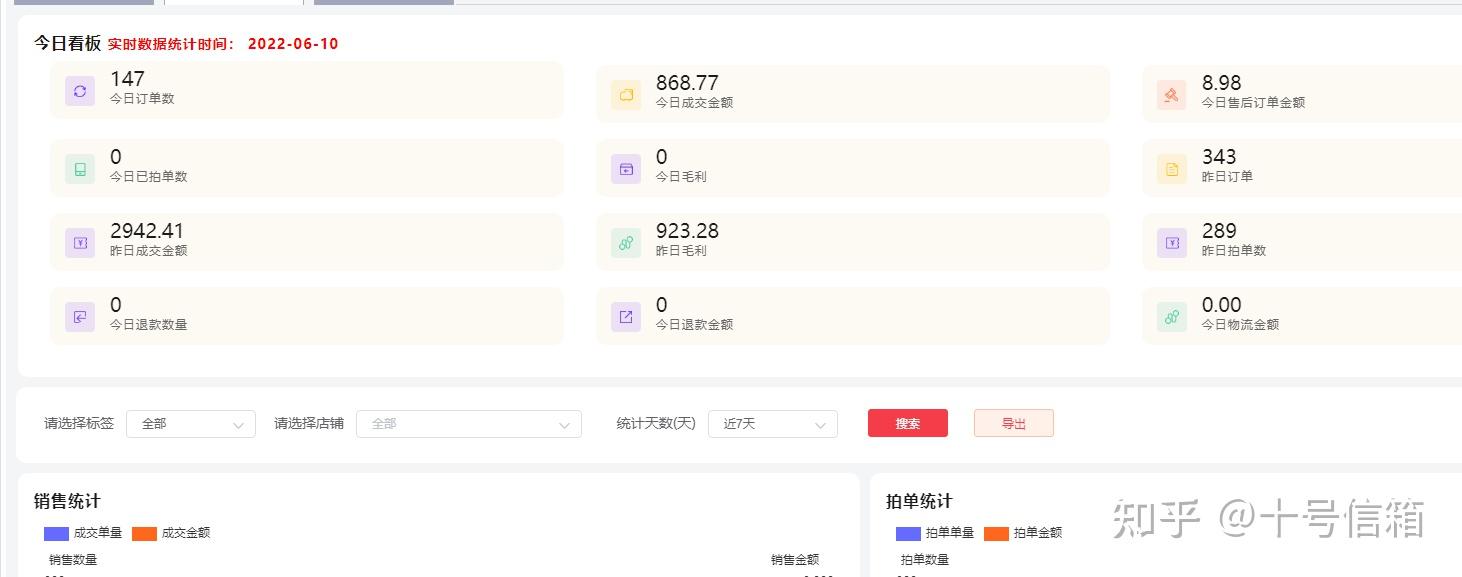Click the 今日看板 heading
Screen dimensions: 1462x577
point(68,43)
